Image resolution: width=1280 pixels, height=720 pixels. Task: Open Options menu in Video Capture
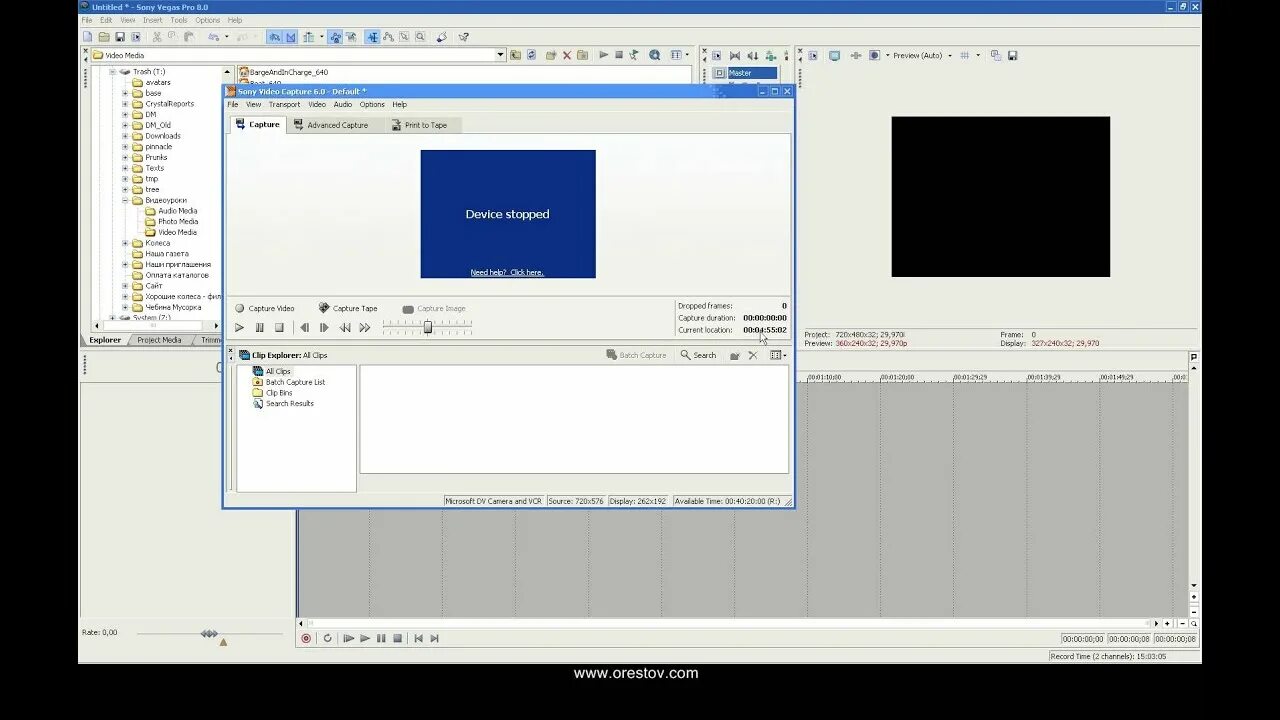coord(372,105)
